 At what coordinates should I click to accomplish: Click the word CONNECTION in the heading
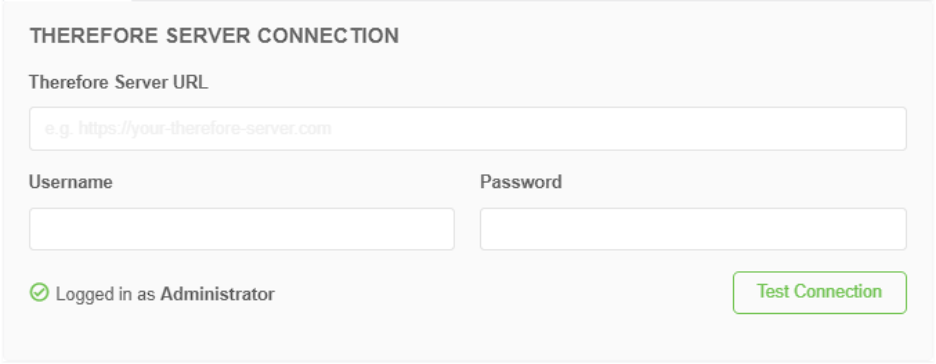(328, 36)
